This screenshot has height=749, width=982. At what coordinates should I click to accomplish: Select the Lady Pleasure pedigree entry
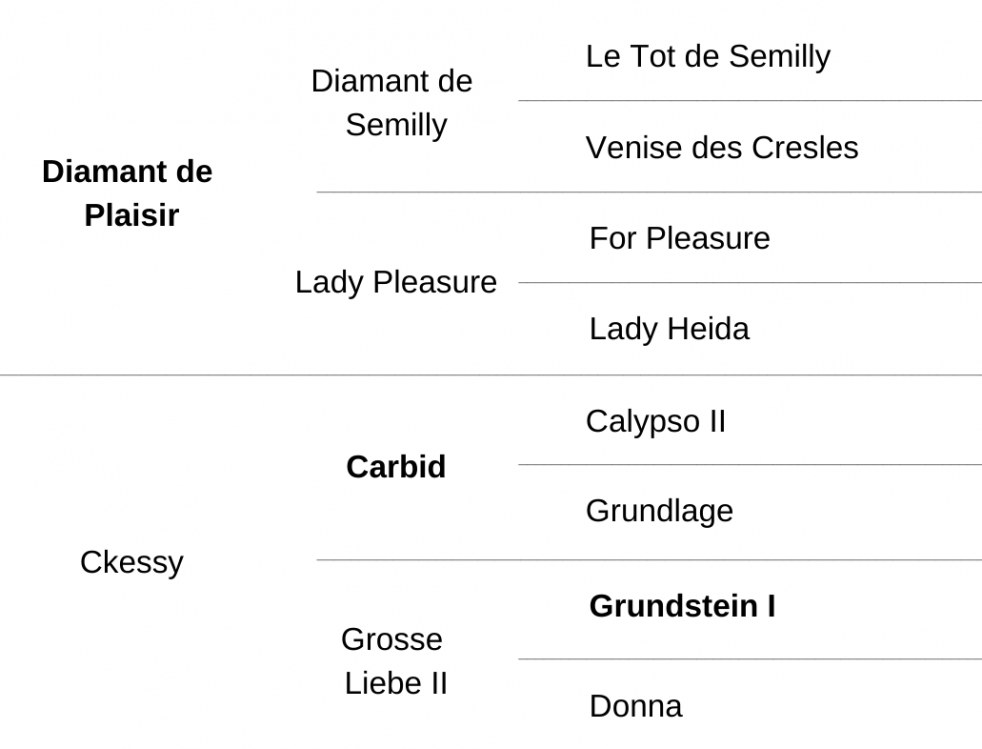pos(396,282)
